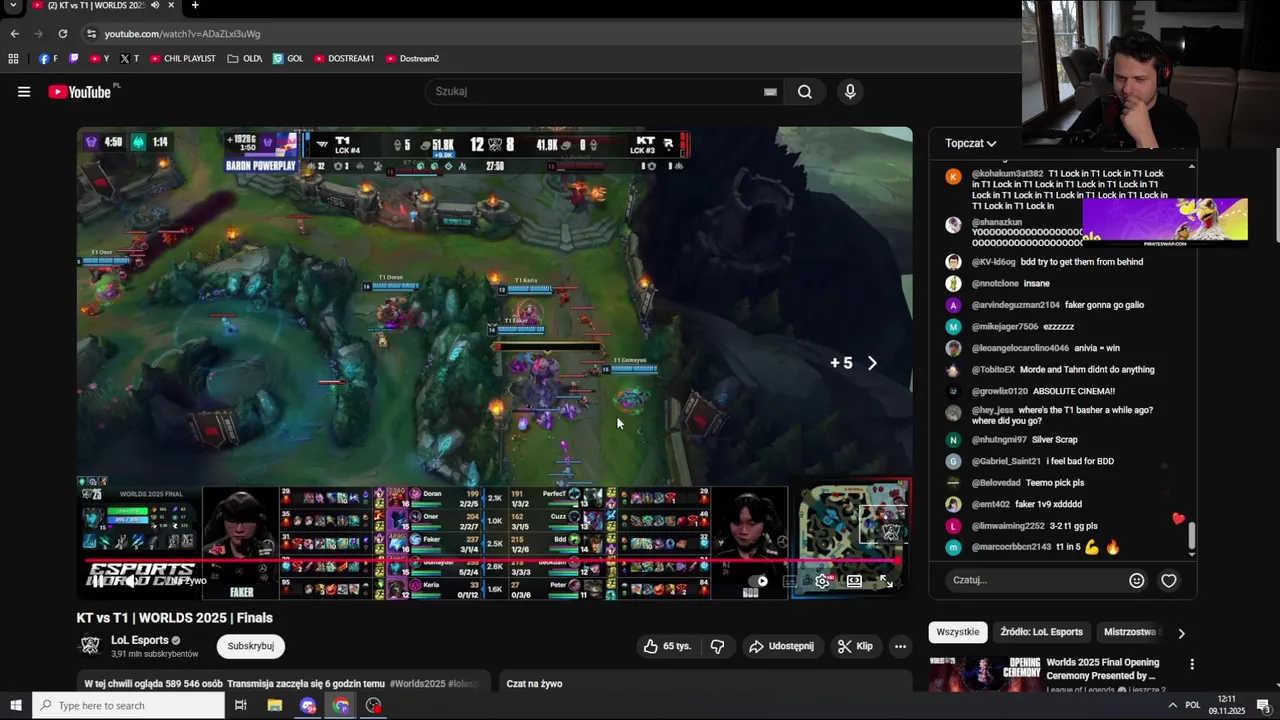The width and height of the screenshot is (1280, 720).
Task: Click the #Worlds2025 hashtag link
Action: [417, 684]
